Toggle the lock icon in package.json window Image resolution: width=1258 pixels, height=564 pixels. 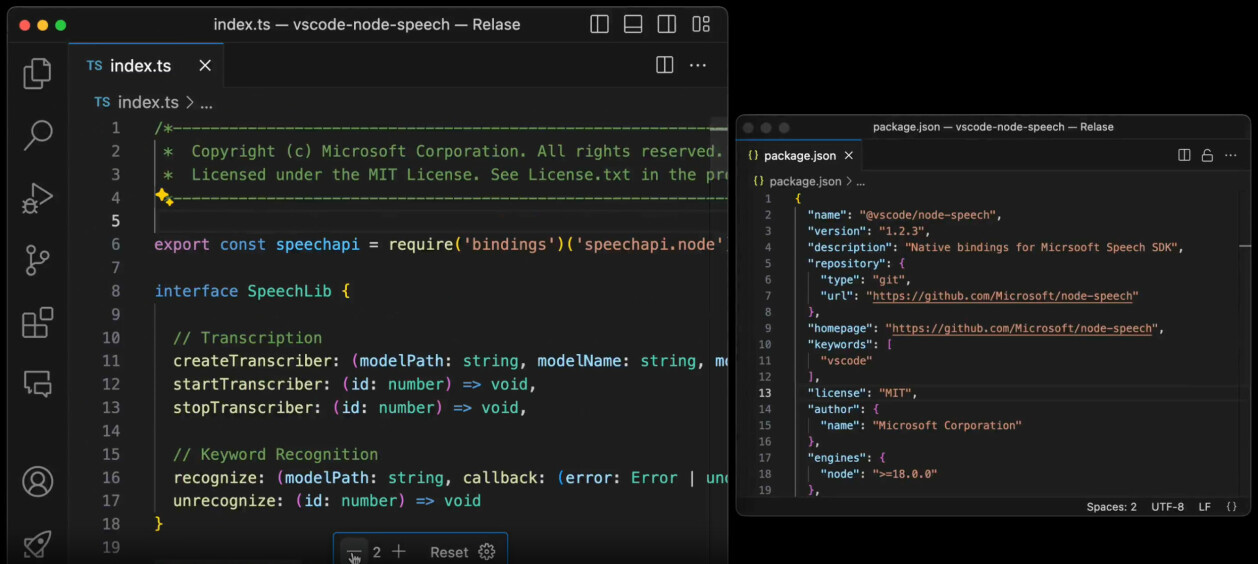[x=1207, y=156]
